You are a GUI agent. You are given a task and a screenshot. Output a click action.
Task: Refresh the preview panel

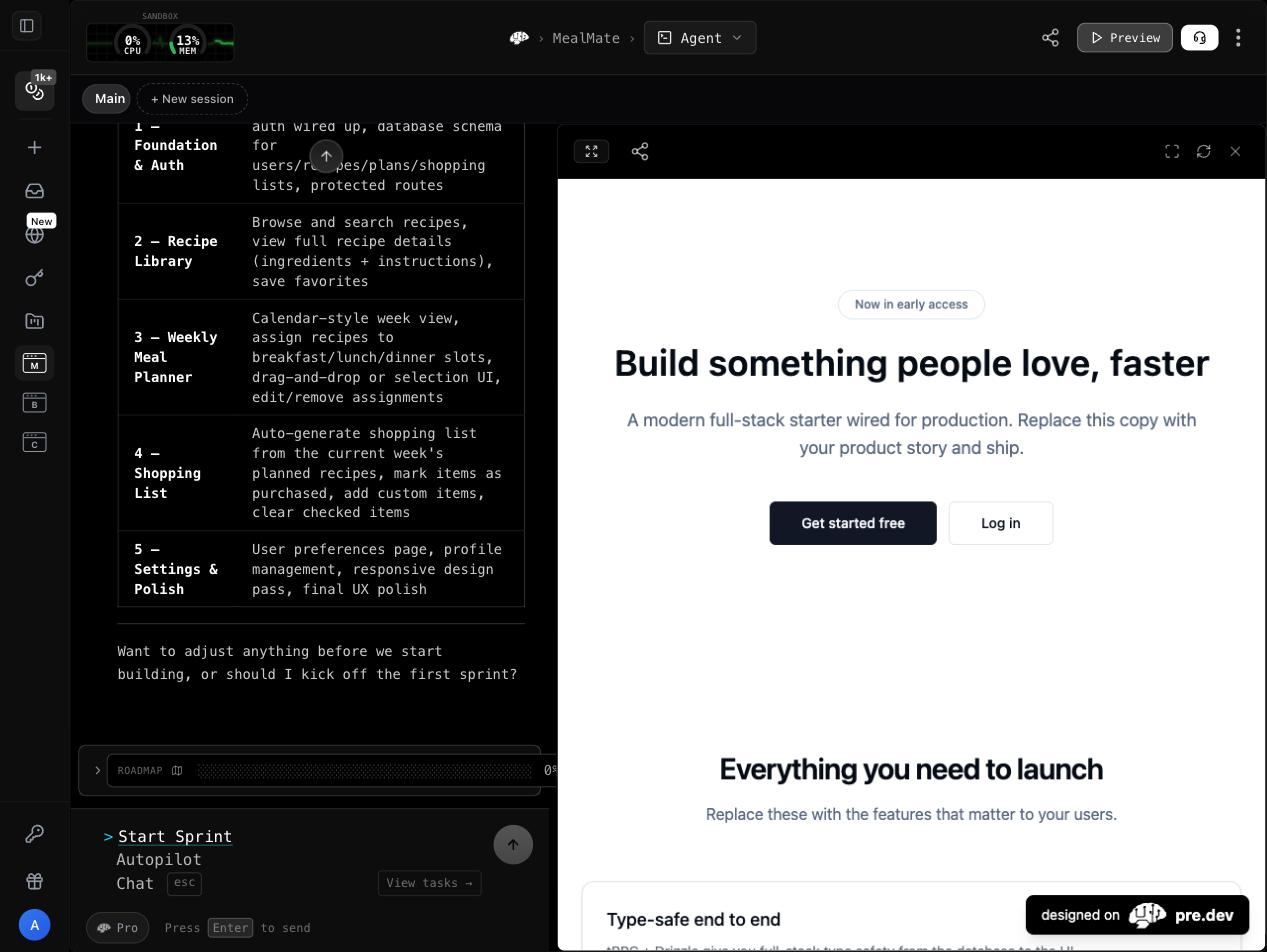(1204, 152)
